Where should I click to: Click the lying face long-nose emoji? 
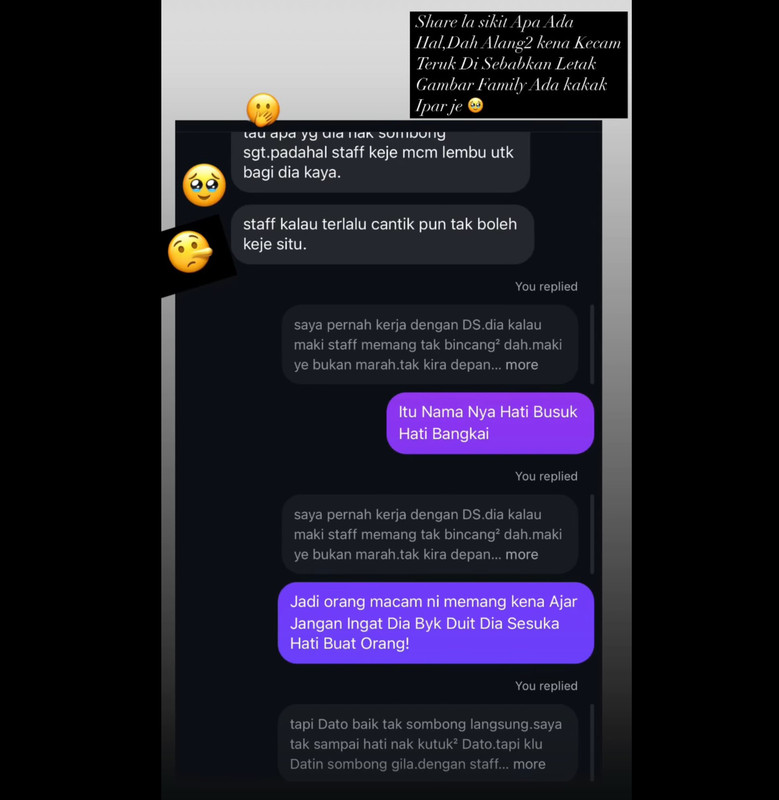[x=190, y=252]
